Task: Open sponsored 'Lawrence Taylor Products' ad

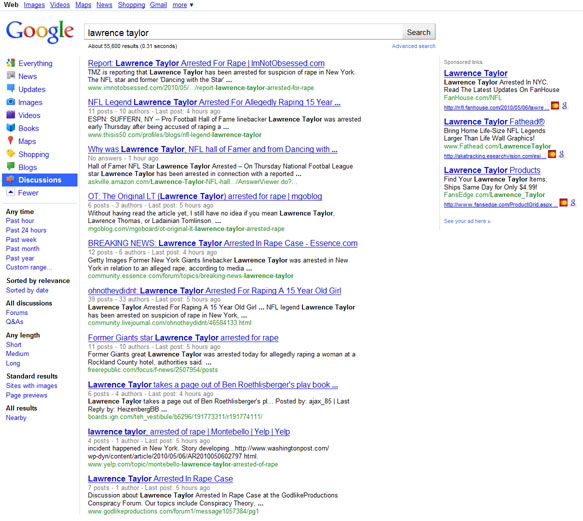Action: pos(492,170)
